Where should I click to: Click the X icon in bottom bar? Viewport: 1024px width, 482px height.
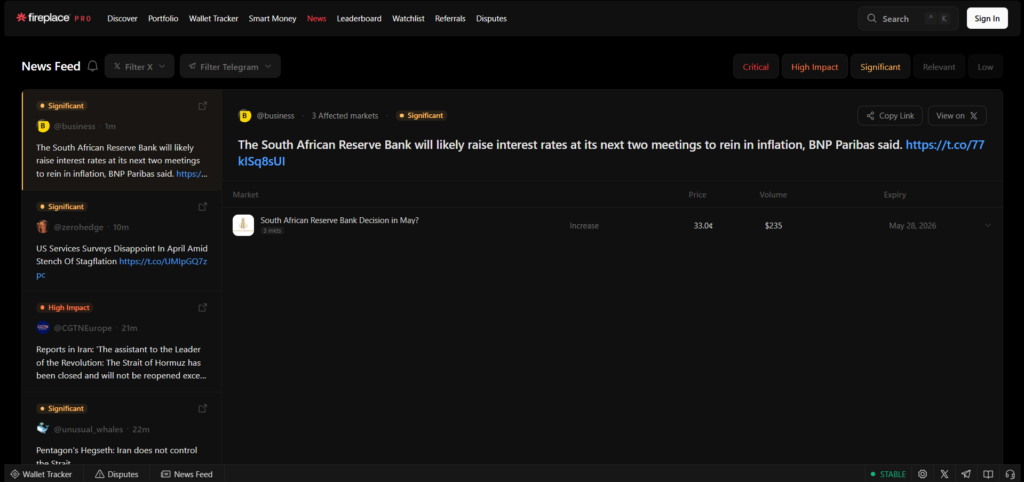(944, 474)
